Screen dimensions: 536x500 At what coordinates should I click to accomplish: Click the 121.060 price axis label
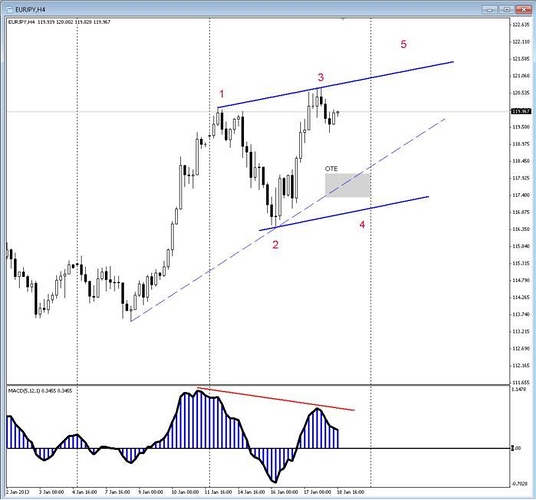coord(521,76)
